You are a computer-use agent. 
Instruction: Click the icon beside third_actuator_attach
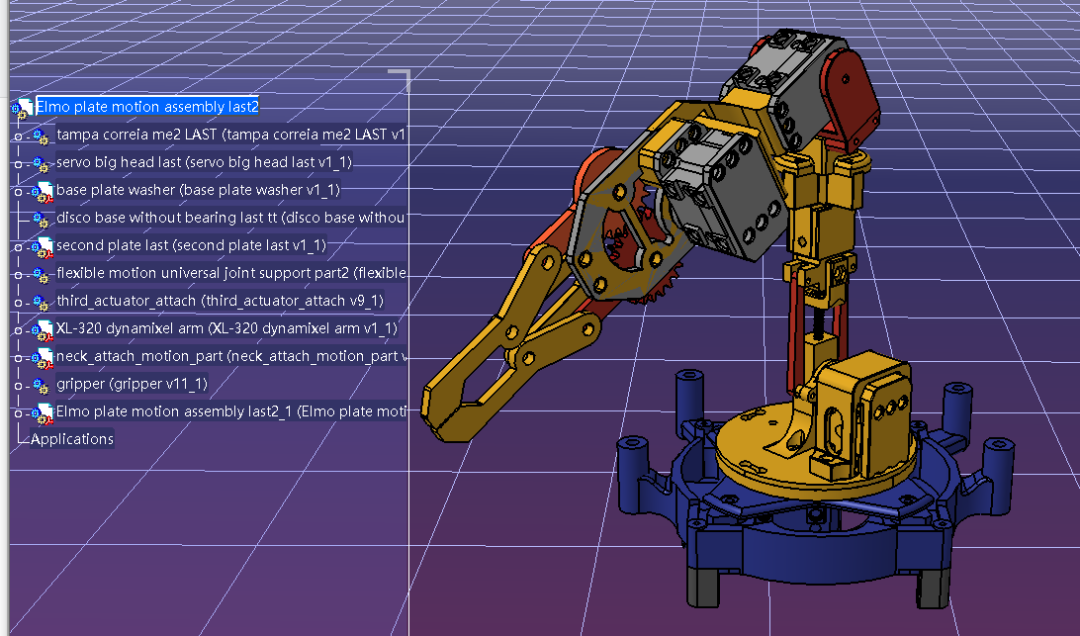point(41,302)
